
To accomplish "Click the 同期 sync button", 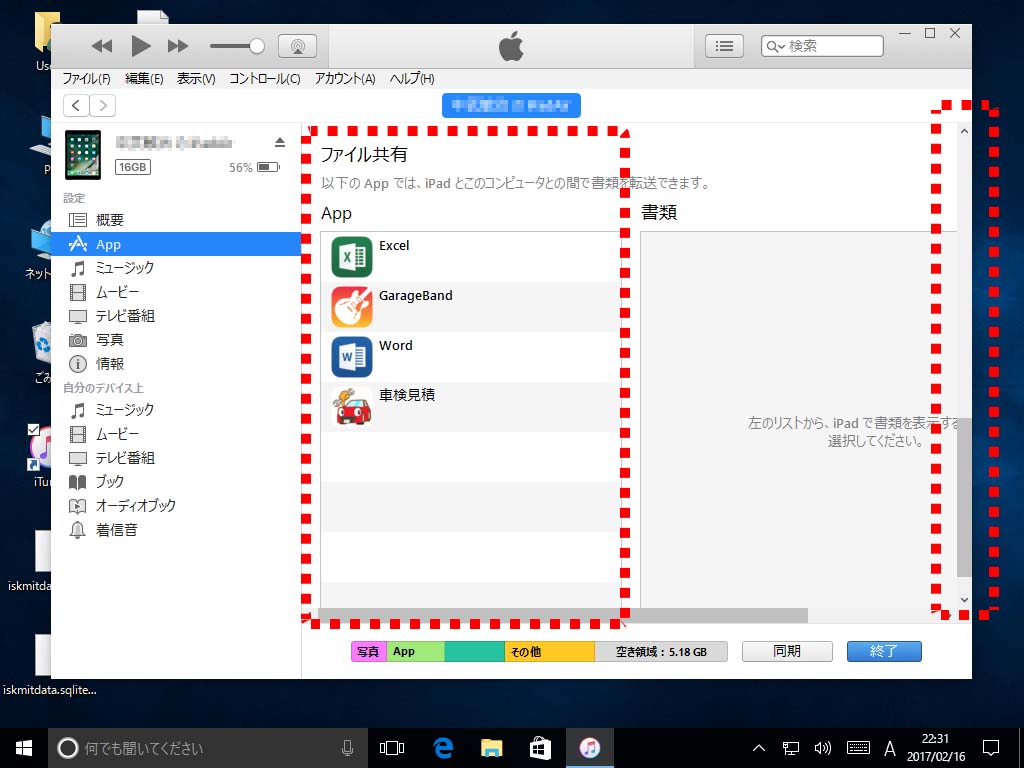I will point(787,651).
